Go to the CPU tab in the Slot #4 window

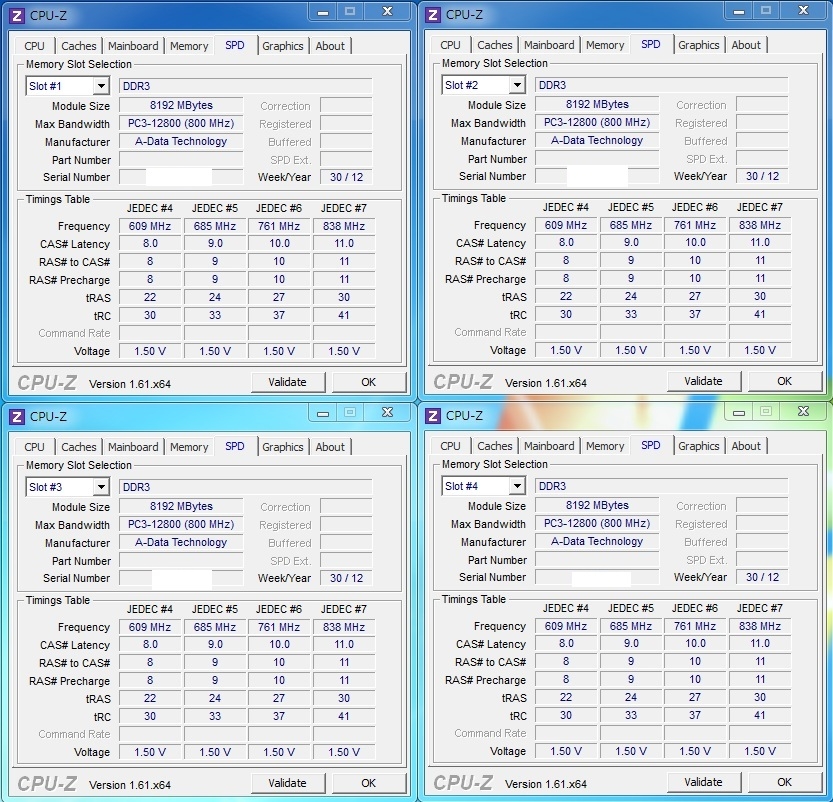[x=451, y=446]
